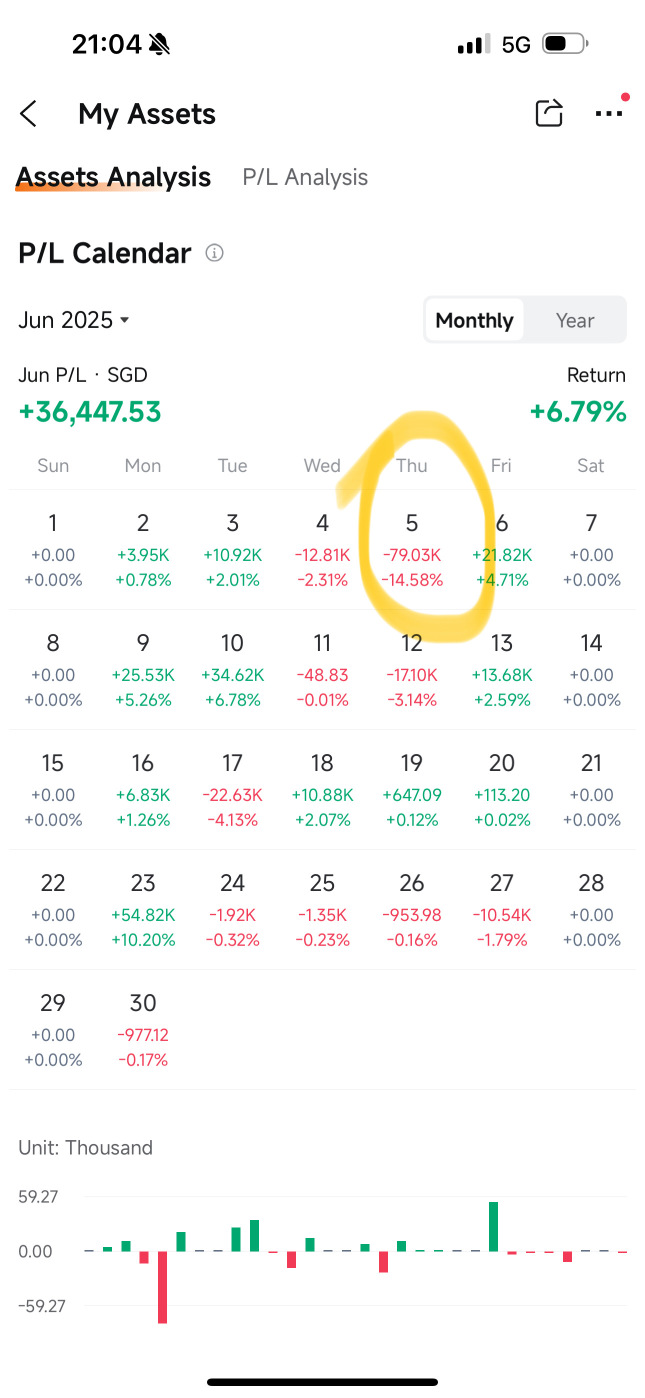Tap the cellular signal bars icon
Image resolution: width=645 pixels, height=1398 pixels.
pos(473,44)
